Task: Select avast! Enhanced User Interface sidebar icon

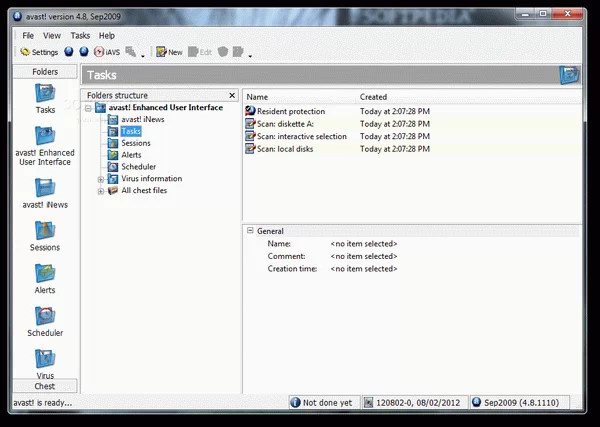Action: click(45, 146)
